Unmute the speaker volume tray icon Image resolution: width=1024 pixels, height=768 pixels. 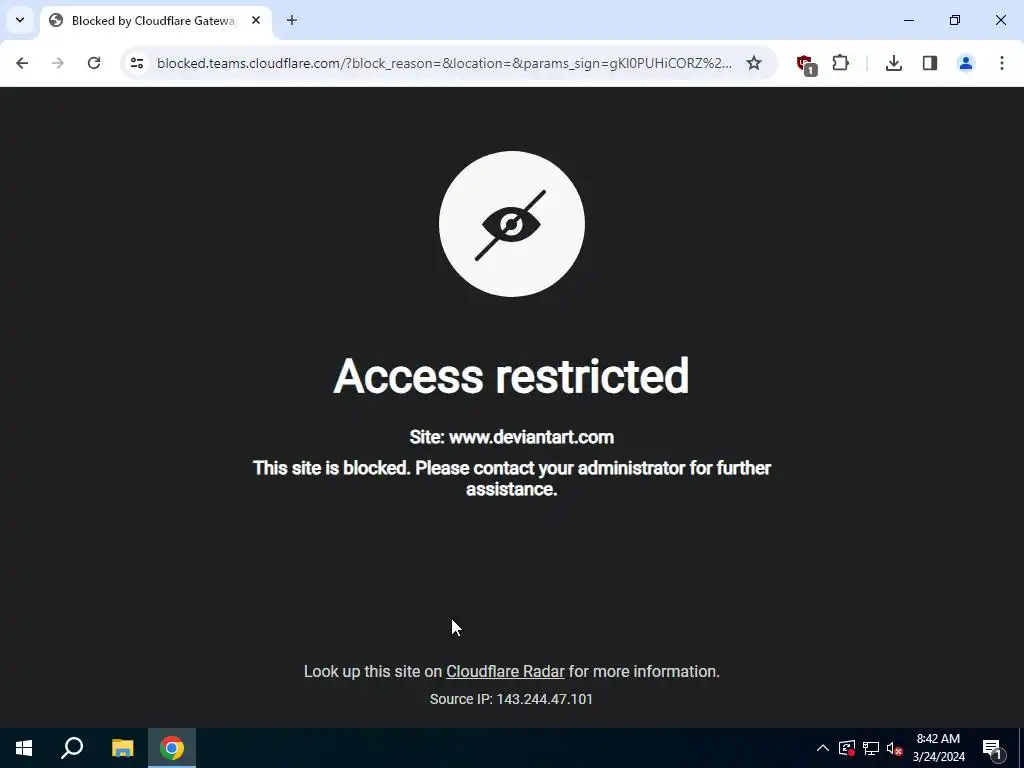[x=895, y=748]
